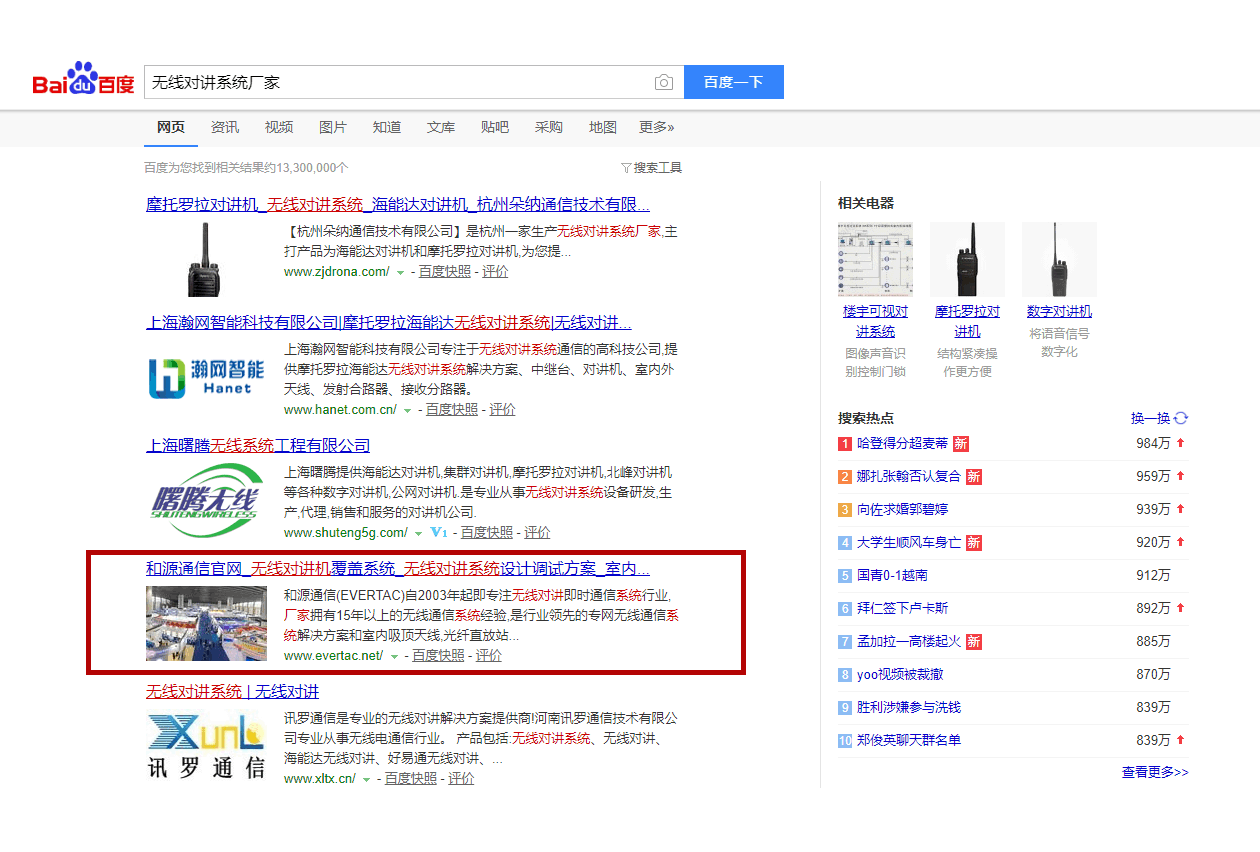1260x852 pixels.
Task: Open hot search yoo视频被裁撤
Action: click(x=900, y=674)
